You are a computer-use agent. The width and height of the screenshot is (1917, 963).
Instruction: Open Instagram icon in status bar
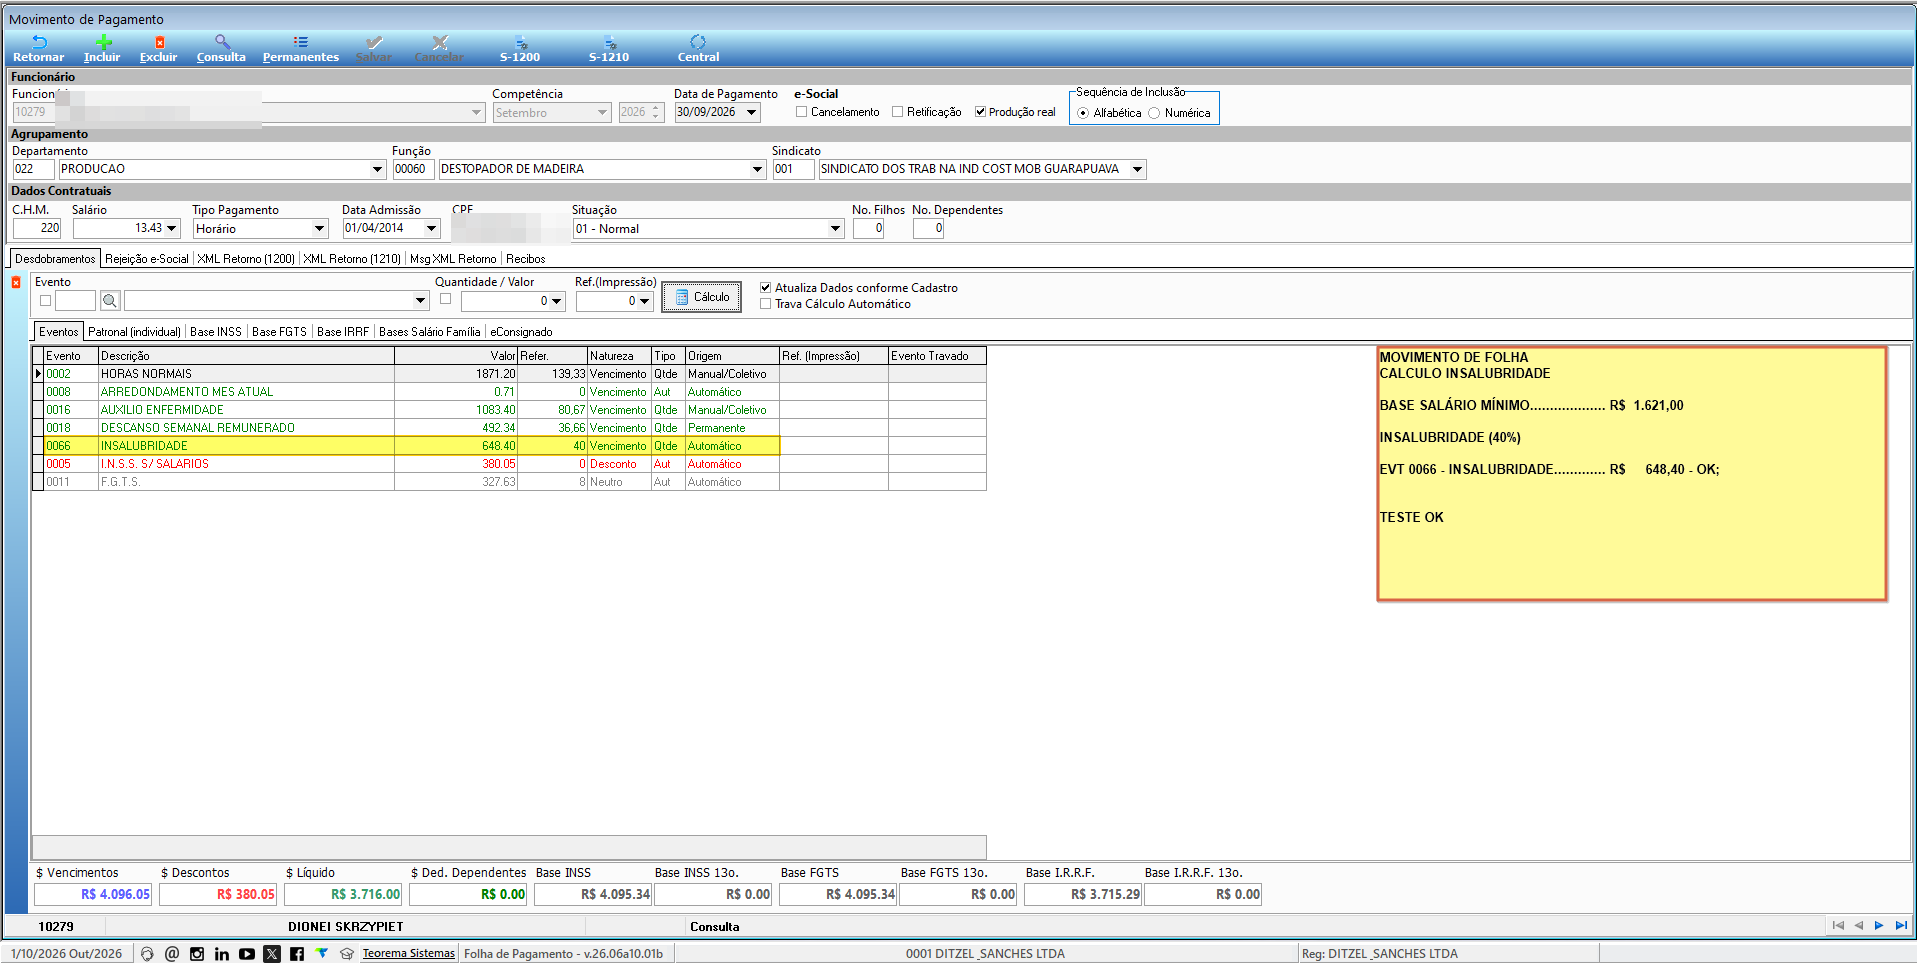point(197,954)
